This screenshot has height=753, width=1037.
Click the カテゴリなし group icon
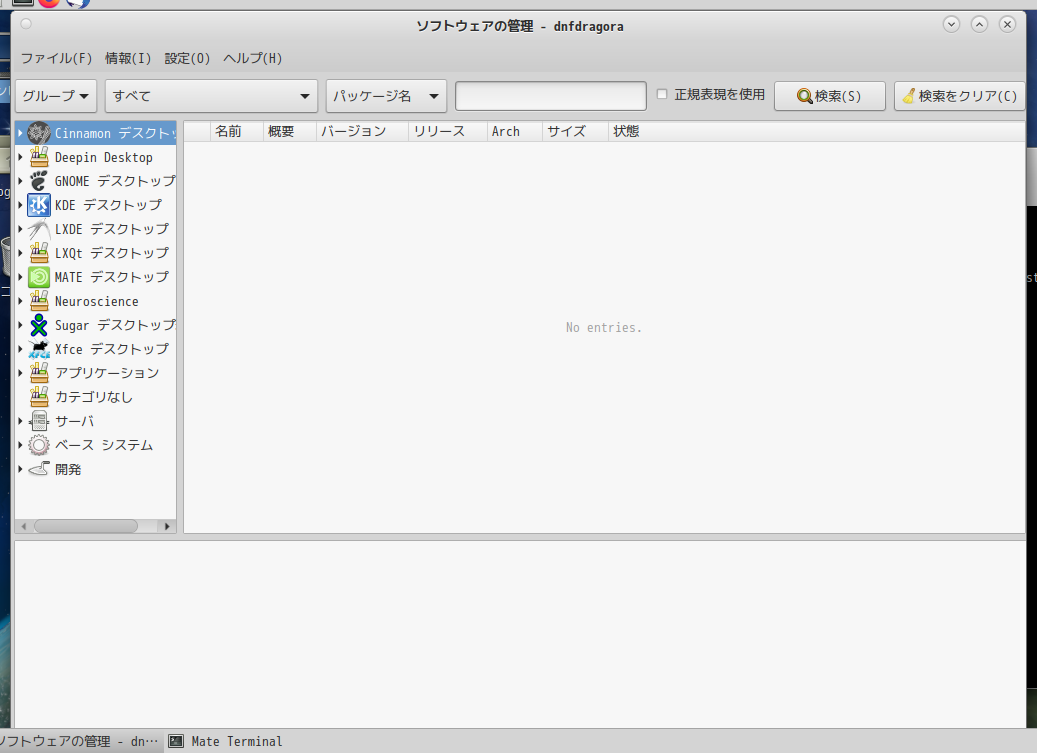coord(39,397)
